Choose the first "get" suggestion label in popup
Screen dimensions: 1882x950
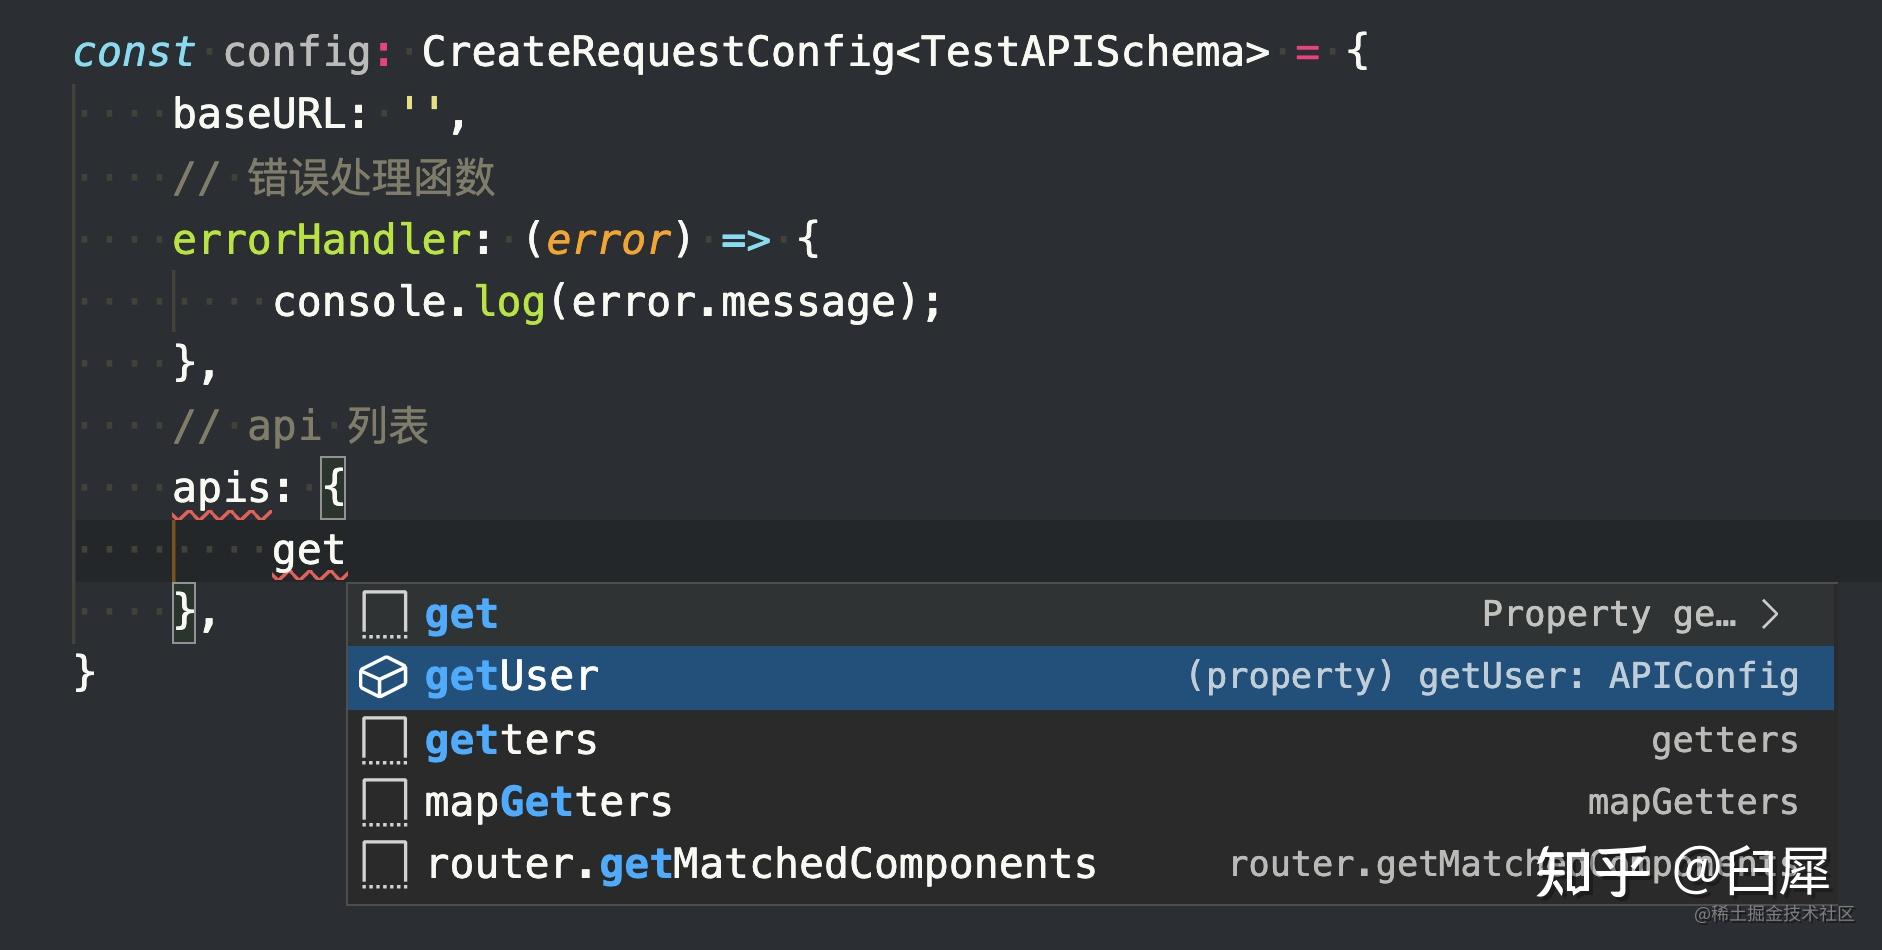461,614
